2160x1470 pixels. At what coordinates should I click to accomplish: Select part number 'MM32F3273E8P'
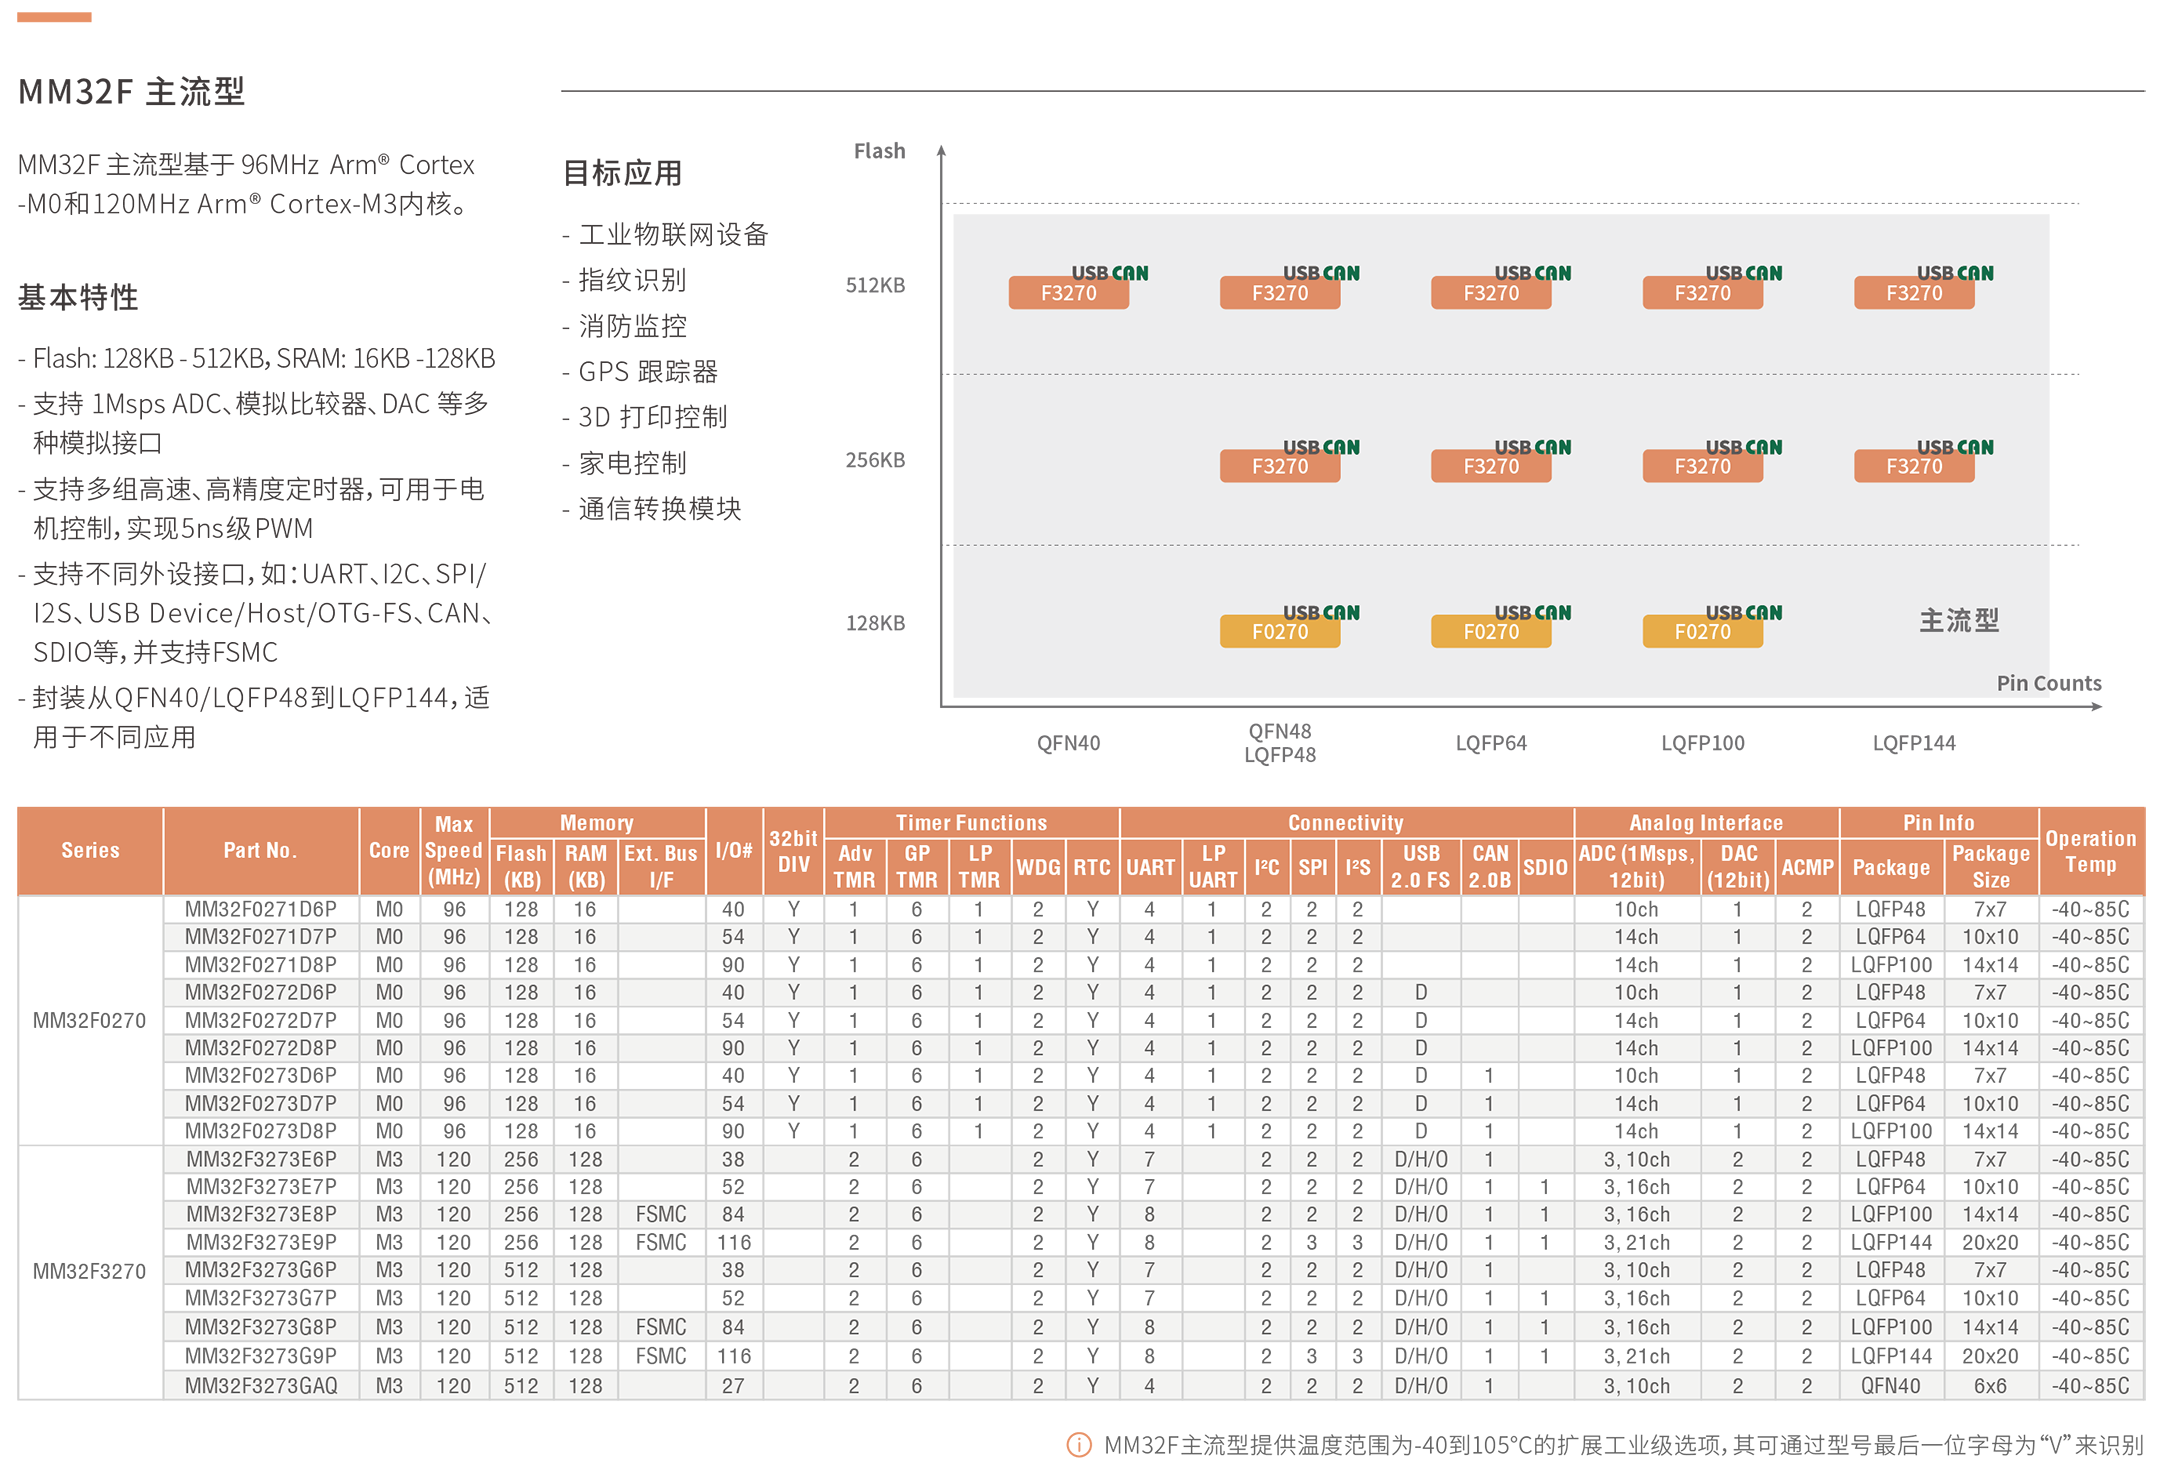[x=260, y=1214]
